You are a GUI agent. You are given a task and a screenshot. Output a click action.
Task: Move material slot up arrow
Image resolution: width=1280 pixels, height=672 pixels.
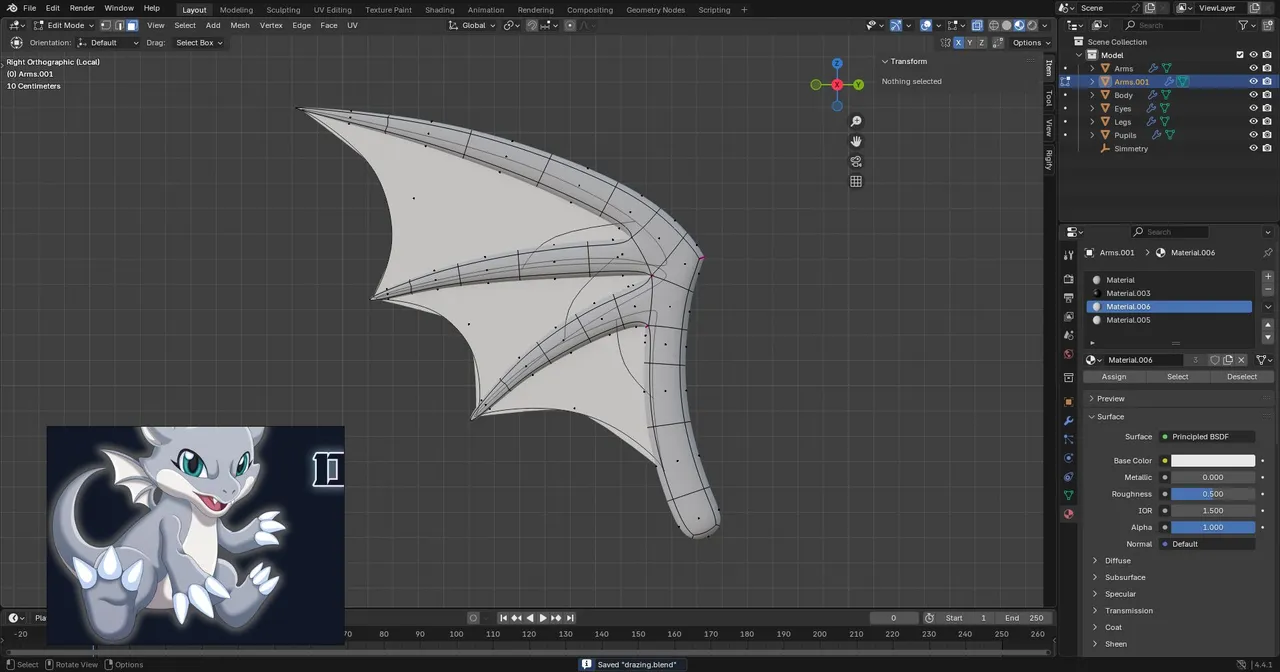[1268, 325]
